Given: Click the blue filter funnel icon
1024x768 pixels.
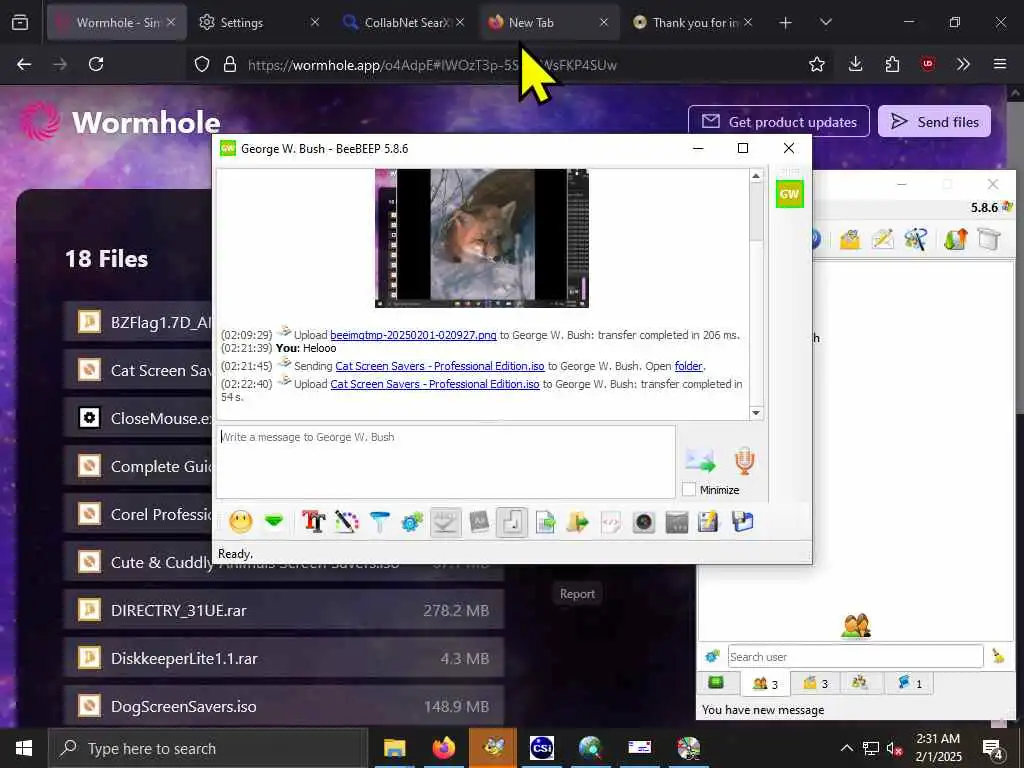Looking at the screenshot, I should click(379, 522).
